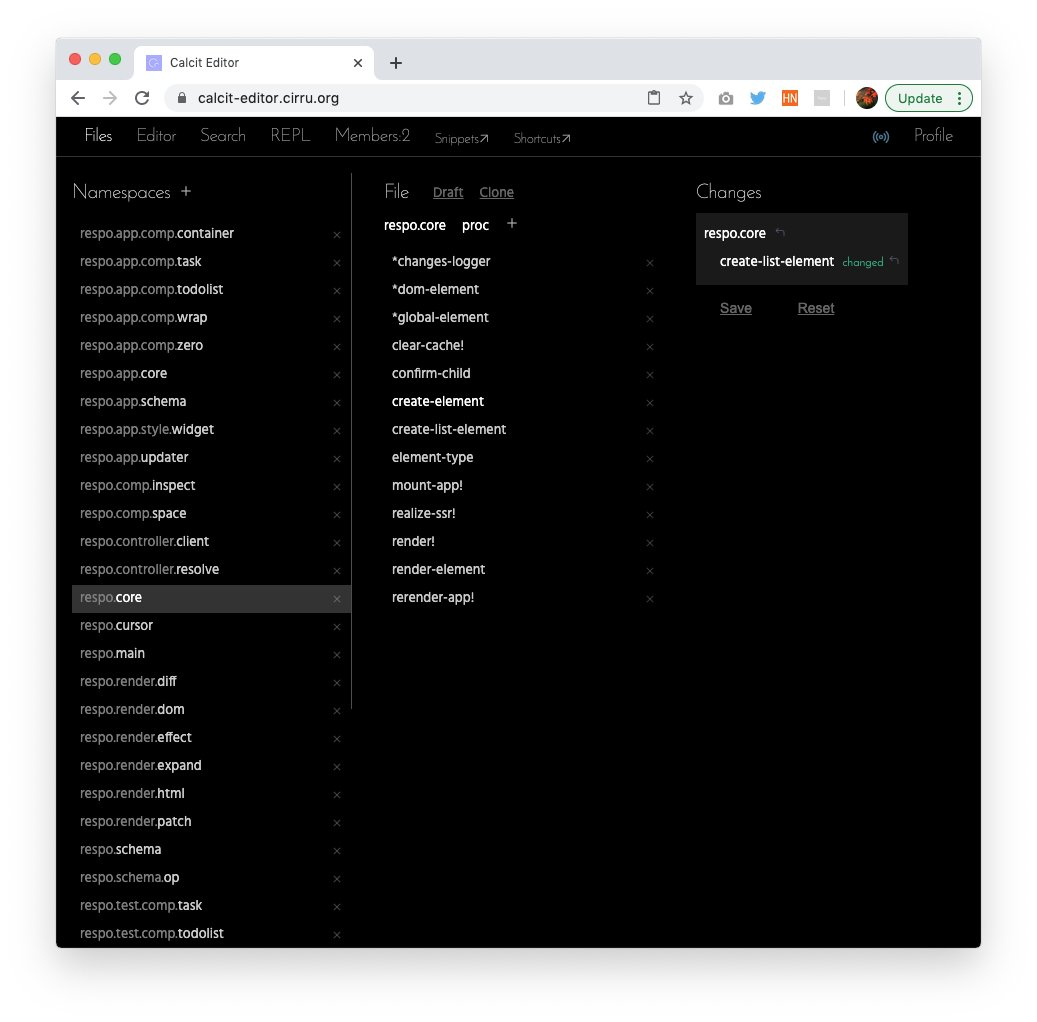1037x1022 pixels.
Task: Add a new namespace with plus icon
Action: (x=186, y=191)
